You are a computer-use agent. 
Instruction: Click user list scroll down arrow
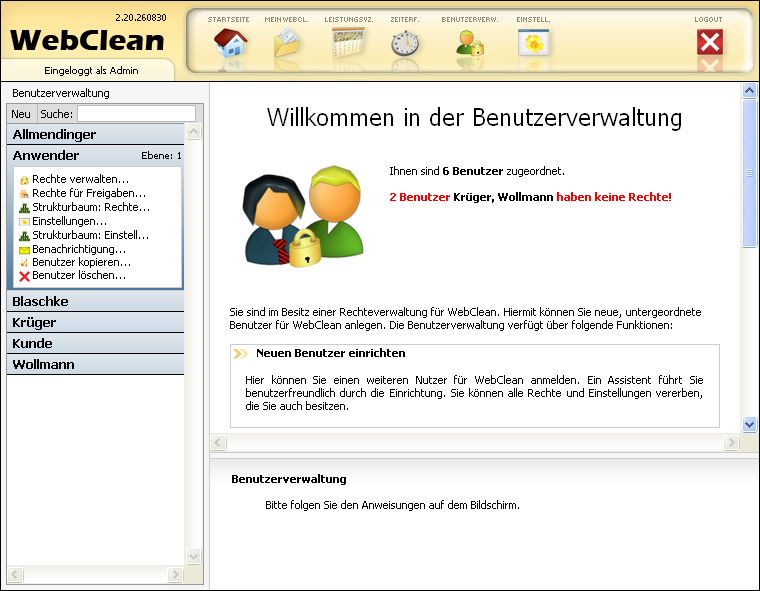[193, 556]
